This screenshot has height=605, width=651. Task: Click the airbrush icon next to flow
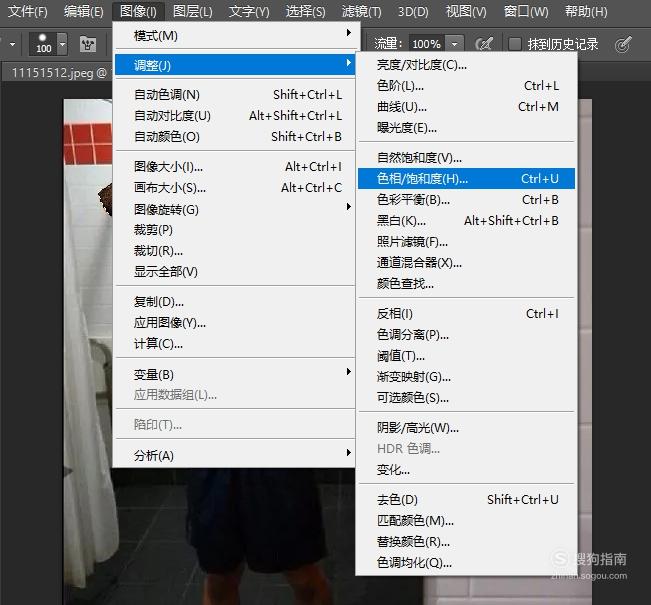pyautogui.click(x=485, y=44)
